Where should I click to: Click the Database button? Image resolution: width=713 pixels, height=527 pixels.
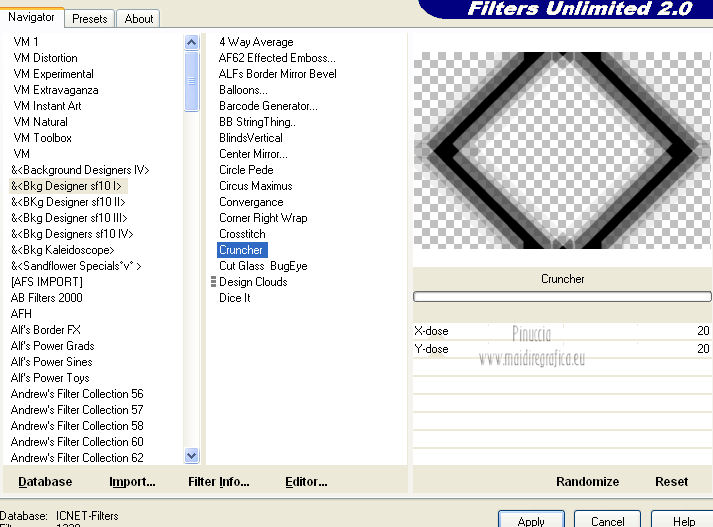coord(45,482)
